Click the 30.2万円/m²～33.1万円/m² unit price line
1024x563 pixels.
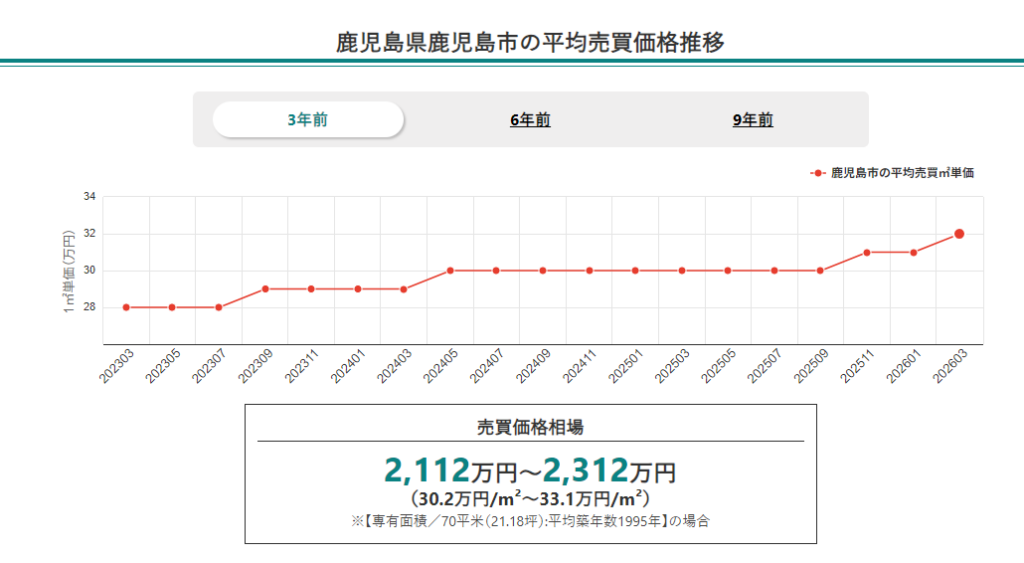pos(530,499)
